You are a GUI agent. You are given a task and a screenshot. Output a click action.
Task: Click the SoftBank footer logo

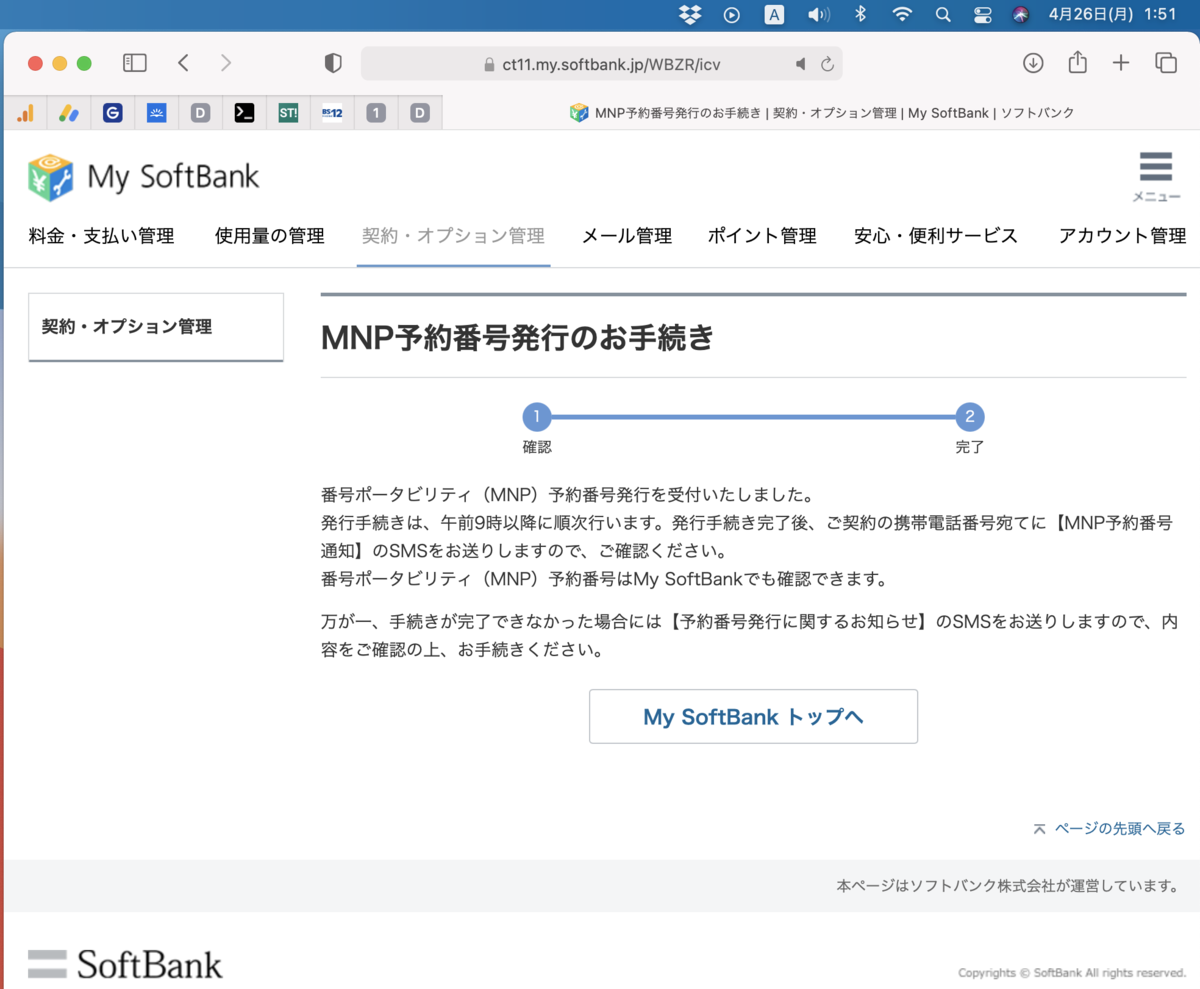coord(125,964)
